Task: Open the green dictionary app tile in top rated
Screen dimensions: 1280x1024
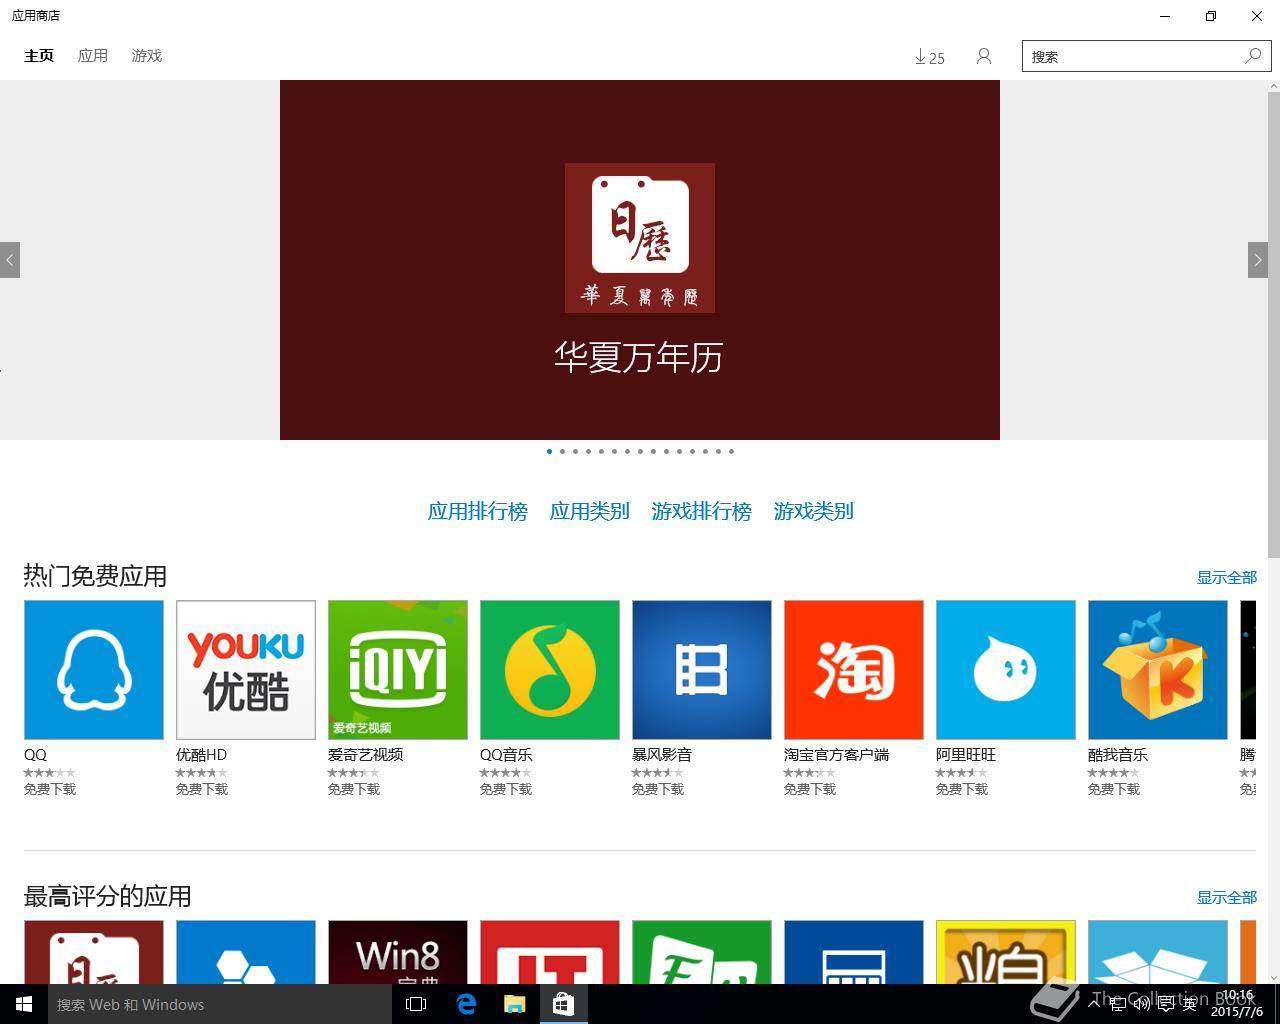Action: 702,952
